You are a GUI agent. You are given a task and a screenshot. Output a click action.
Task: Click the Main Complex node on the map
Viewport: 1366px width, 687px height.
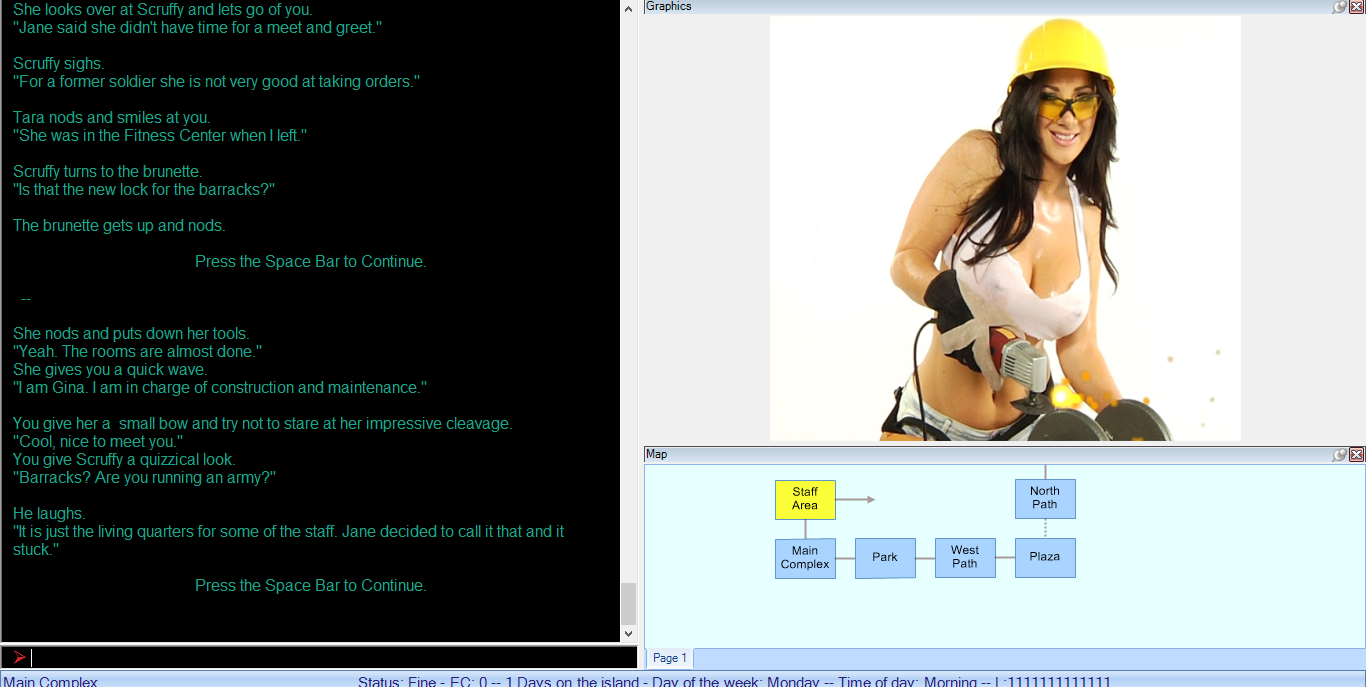pos(805,558)
